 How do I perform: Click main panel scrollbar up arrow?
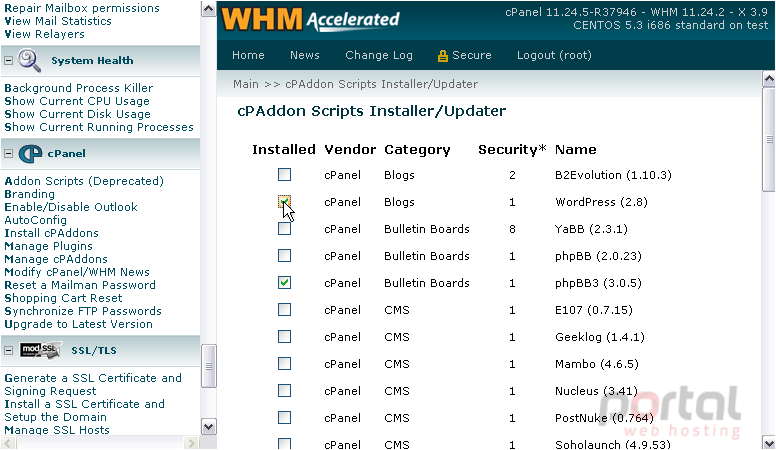point(769,79)
